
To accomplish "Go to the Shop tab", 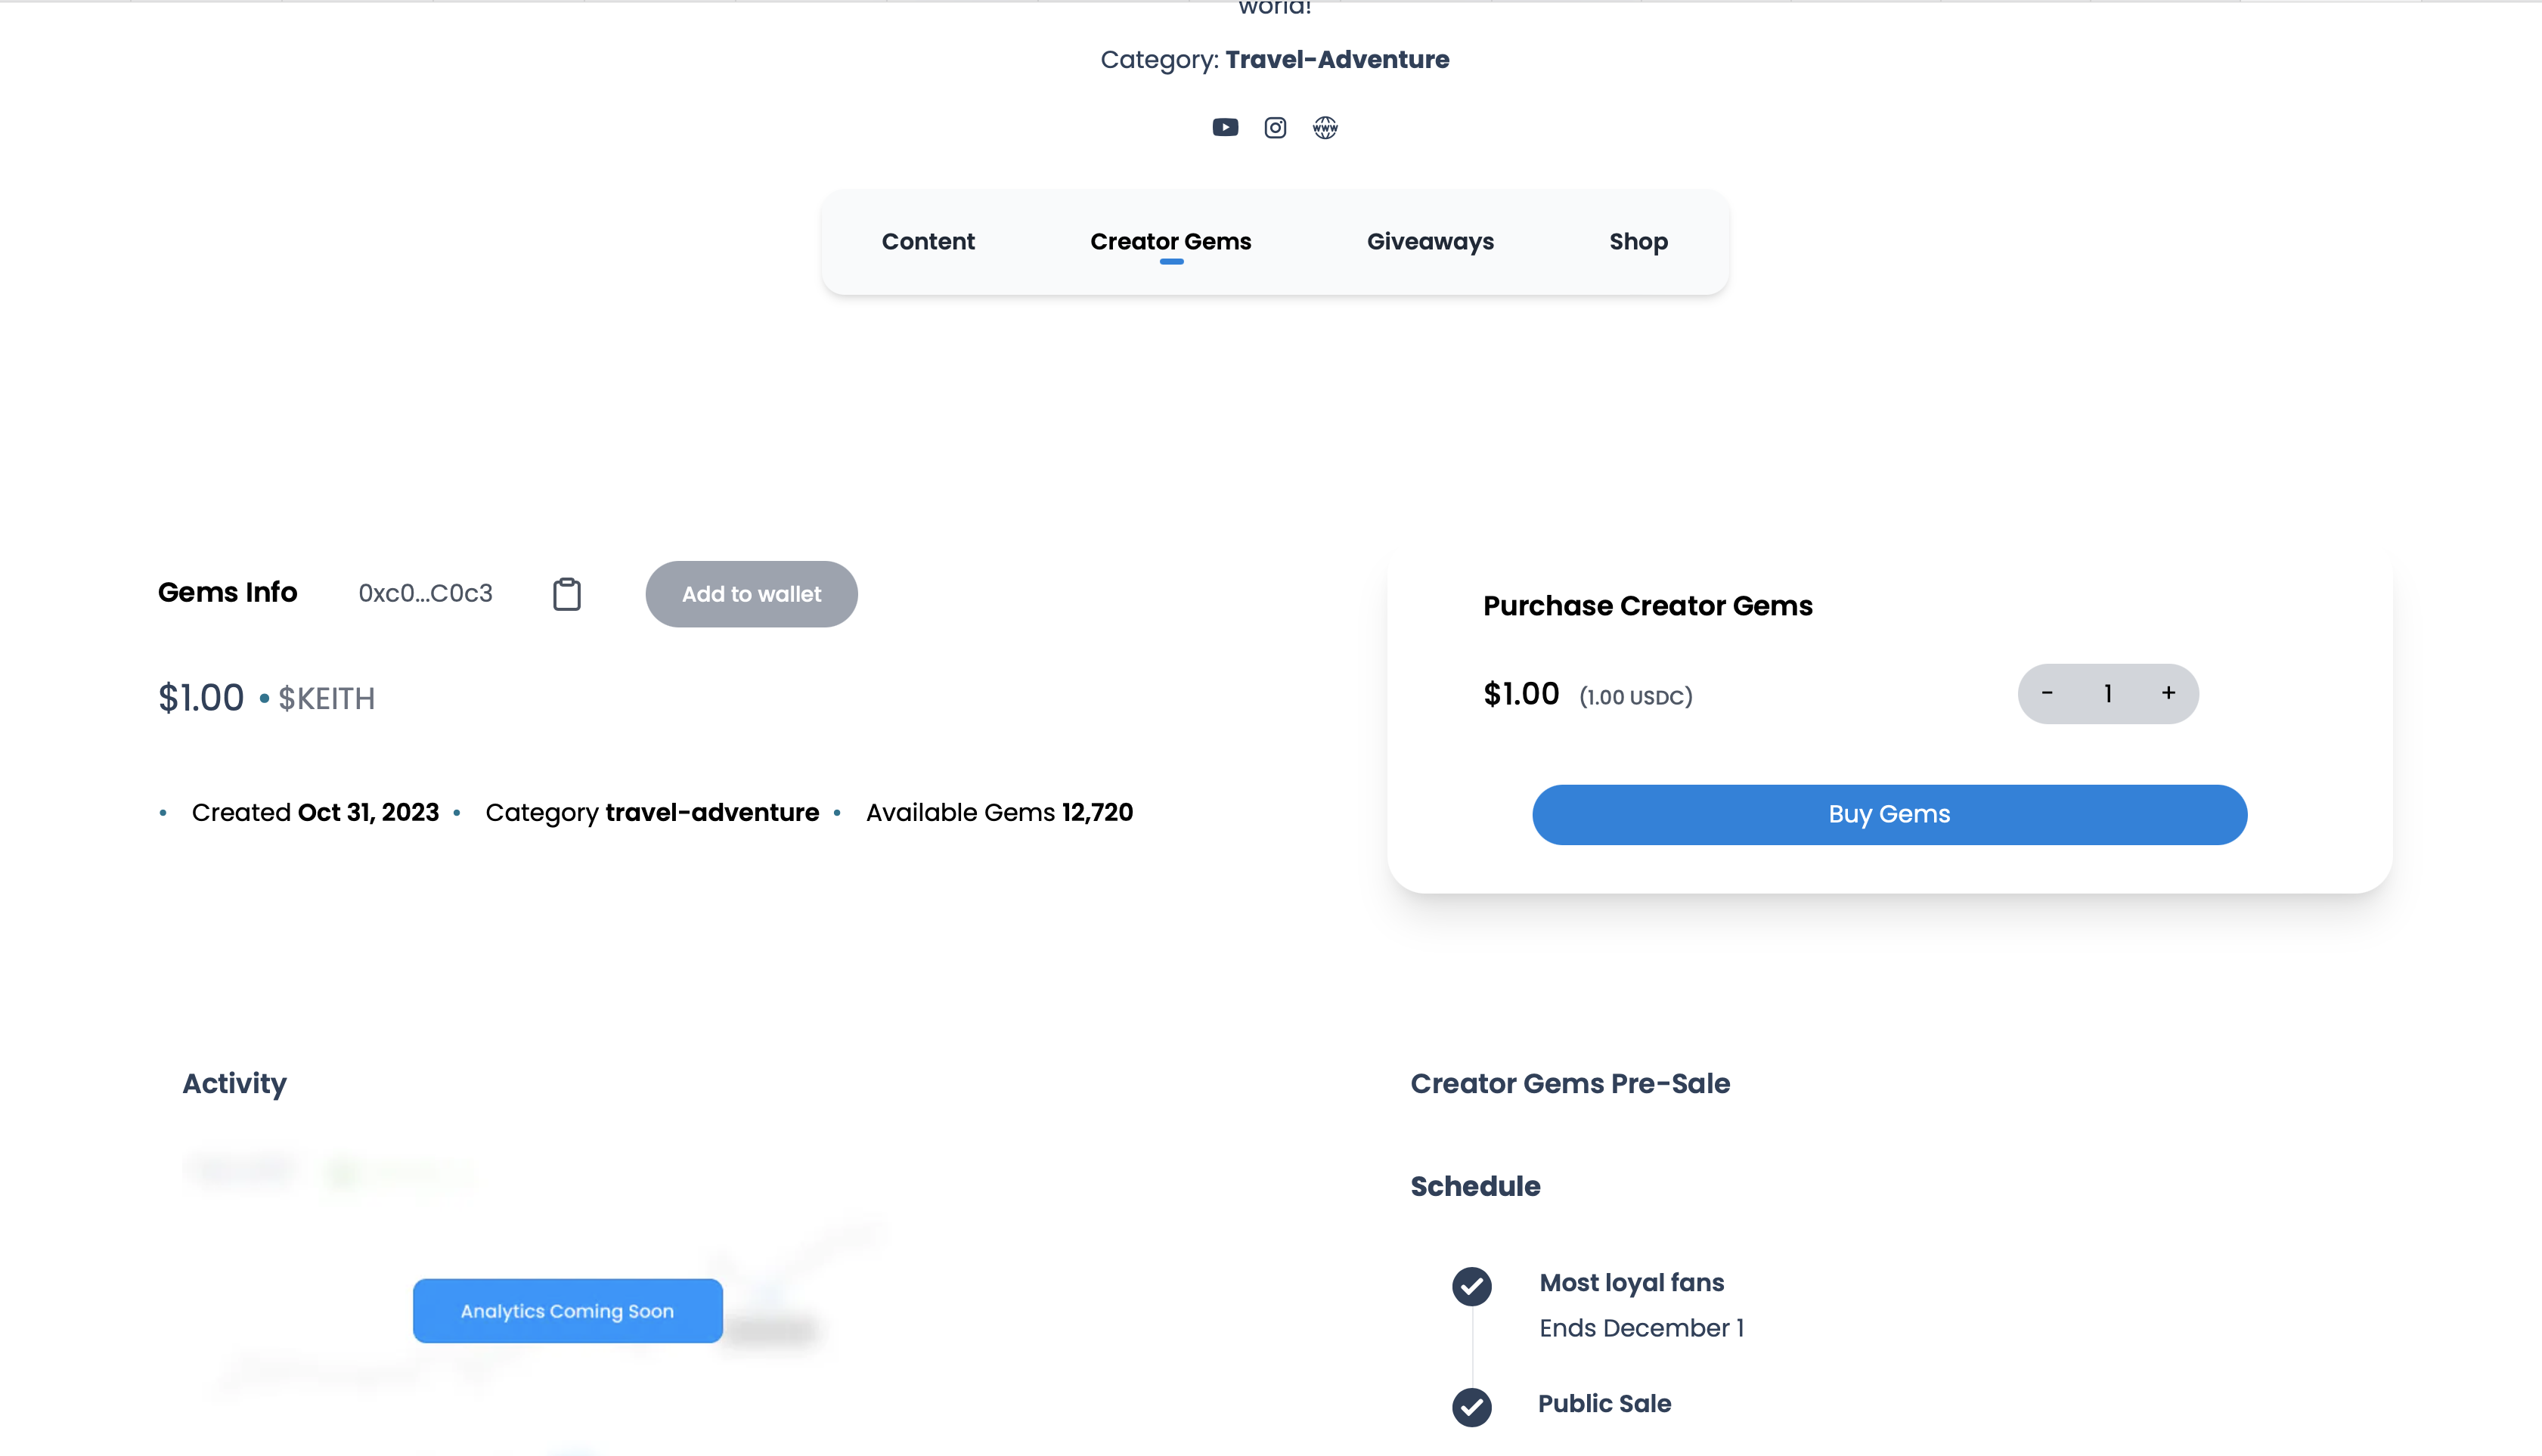I will [1638, 242].
